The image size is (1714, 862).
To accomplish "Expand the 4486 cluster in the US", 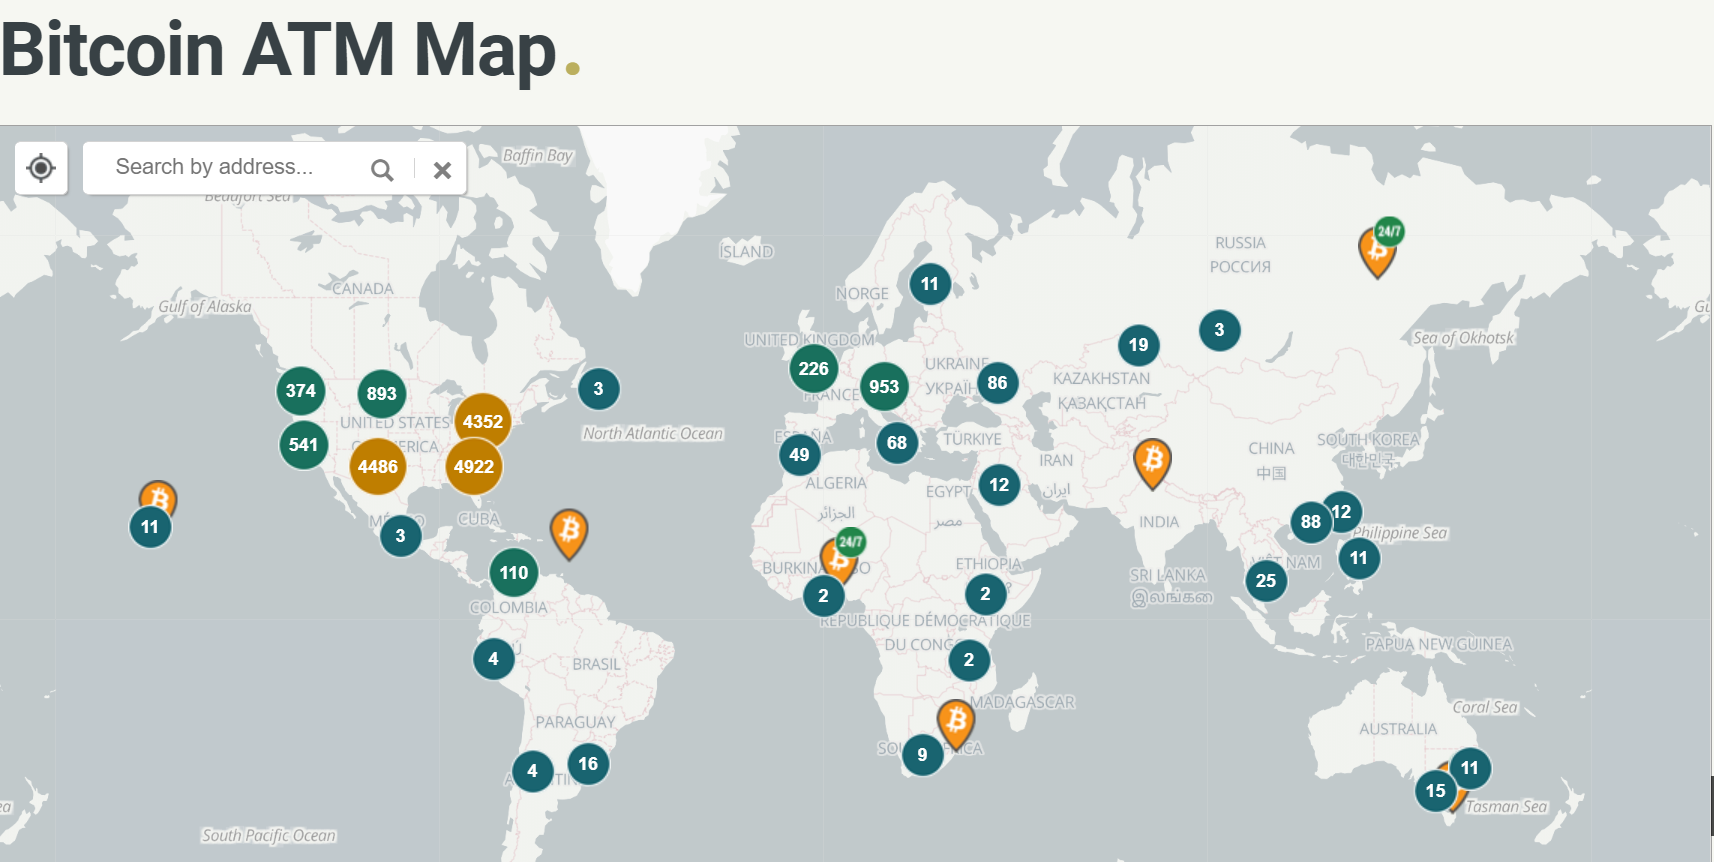I will pos(378,467).
